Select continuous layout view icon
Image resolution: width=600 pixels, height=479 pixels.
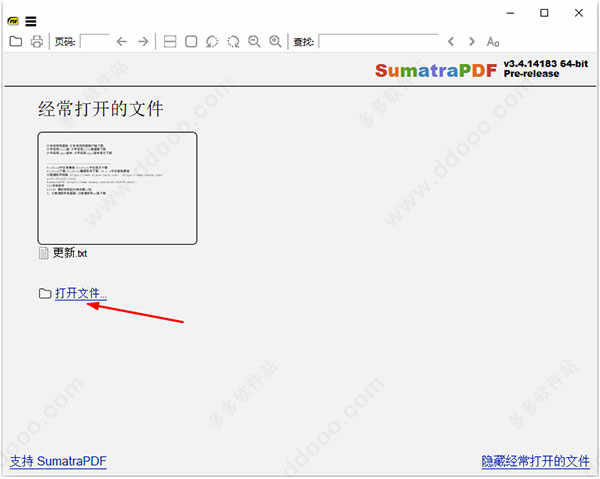tap(170, 41)
